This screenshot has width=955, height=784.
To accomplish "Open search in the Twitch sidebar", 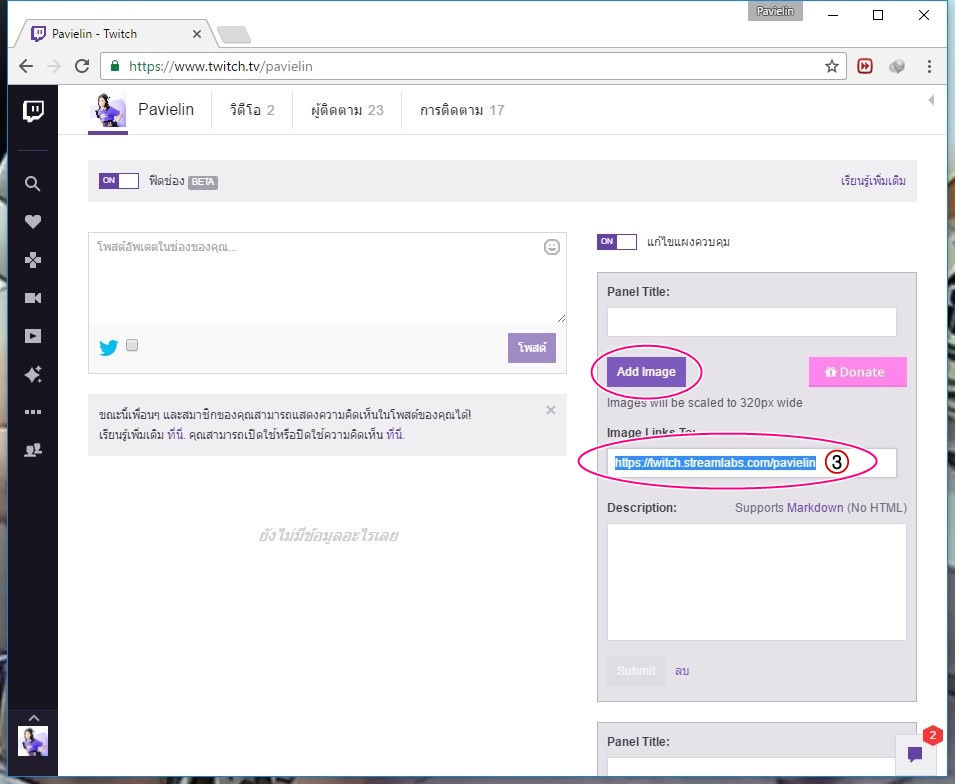I will 33,183.
